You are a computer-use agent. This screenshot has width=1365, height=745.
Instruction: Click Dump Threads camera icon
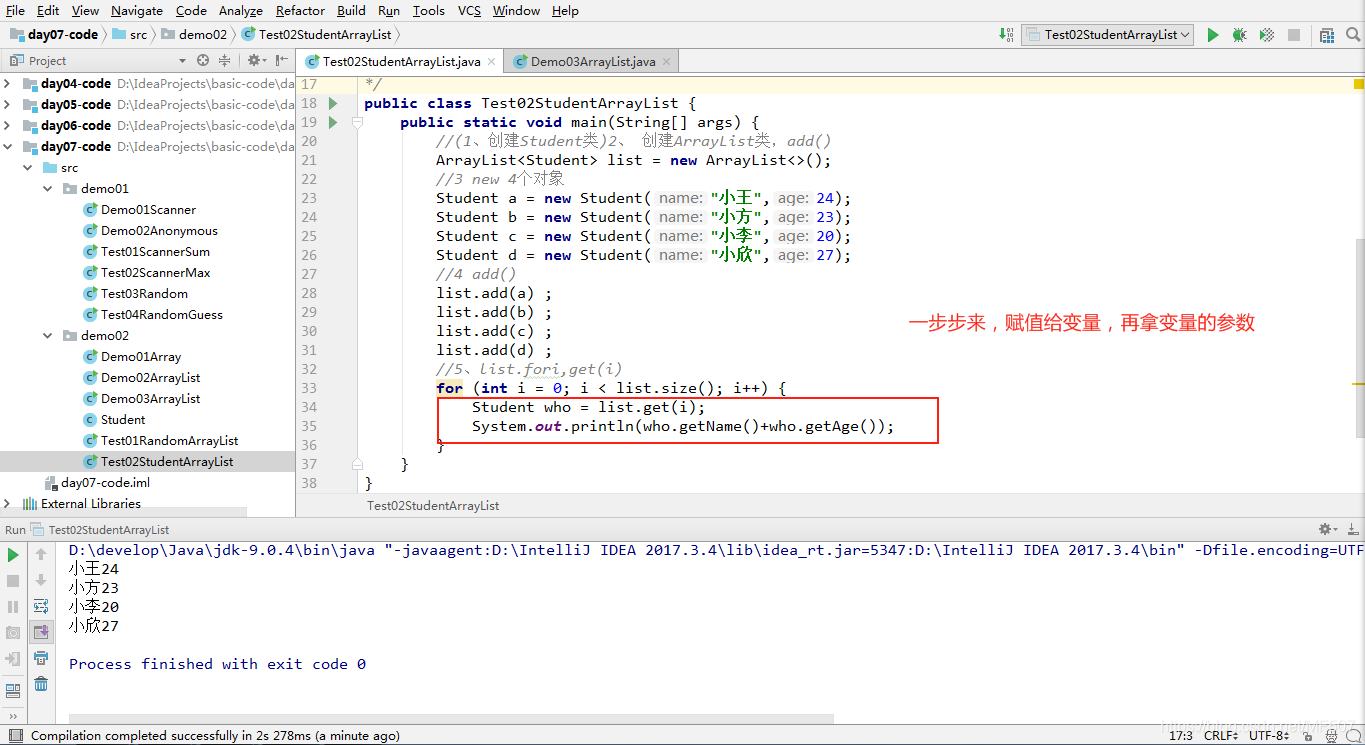pyautogui.click(x=13, y=632)
